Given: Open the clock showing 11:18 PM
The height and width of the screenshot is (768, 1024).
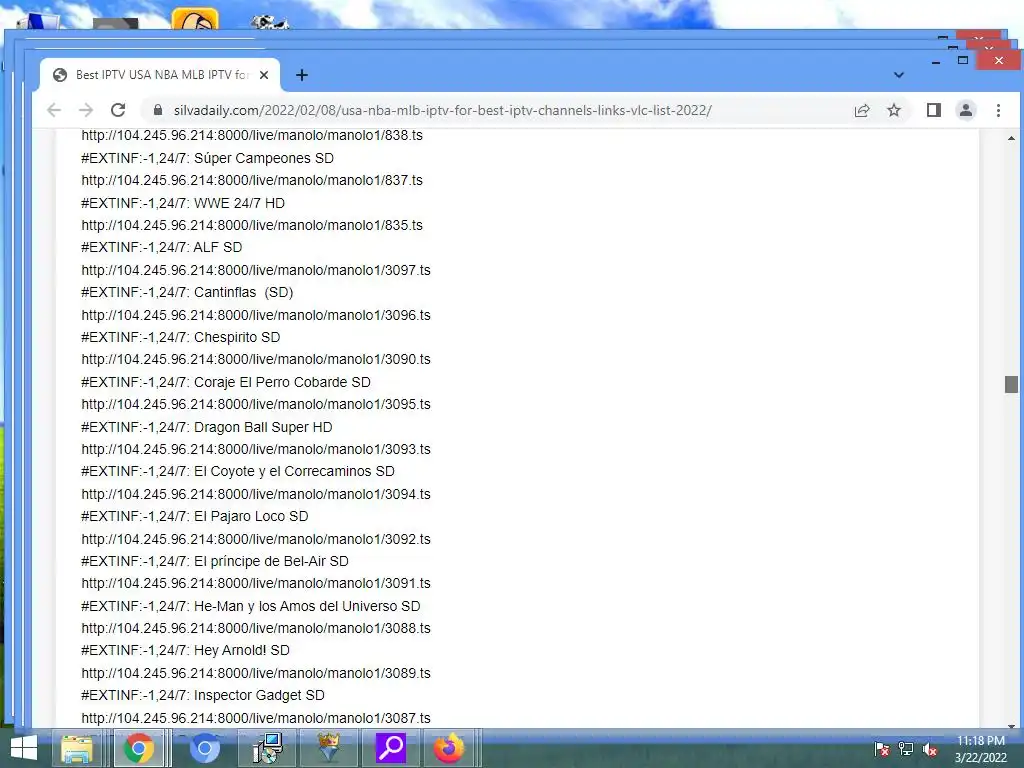Looking at the screenshot, I should click(981, 749).
